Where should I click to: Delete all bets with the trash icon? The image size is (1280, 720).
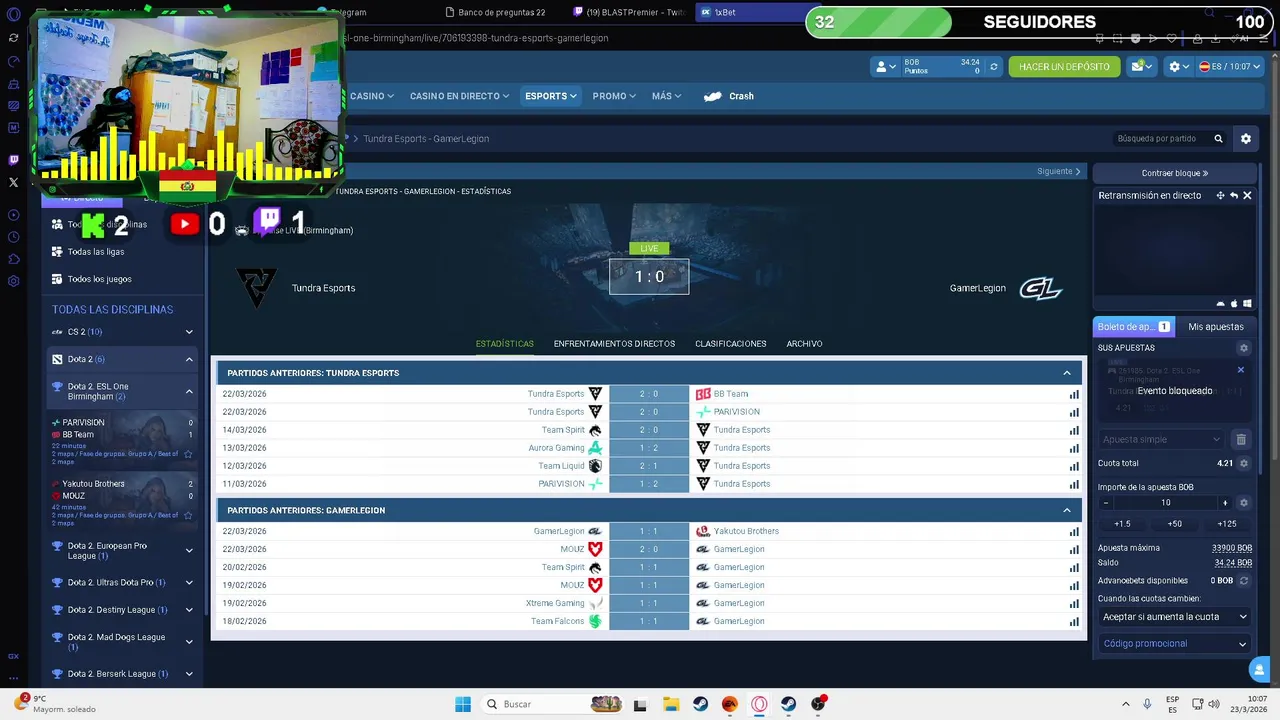1241,439
